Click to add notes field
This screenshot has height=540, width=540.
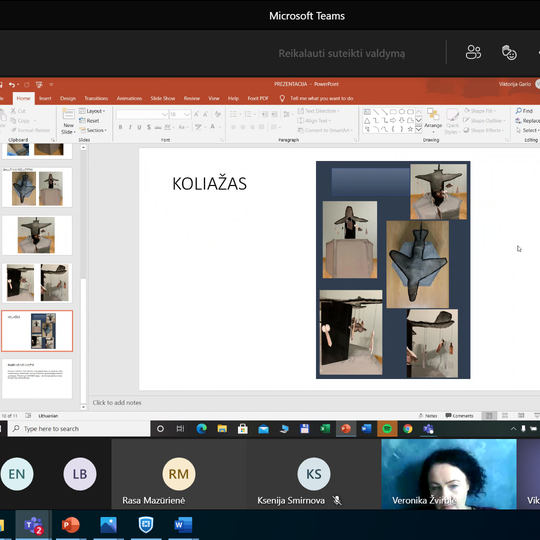click(117, 403)
